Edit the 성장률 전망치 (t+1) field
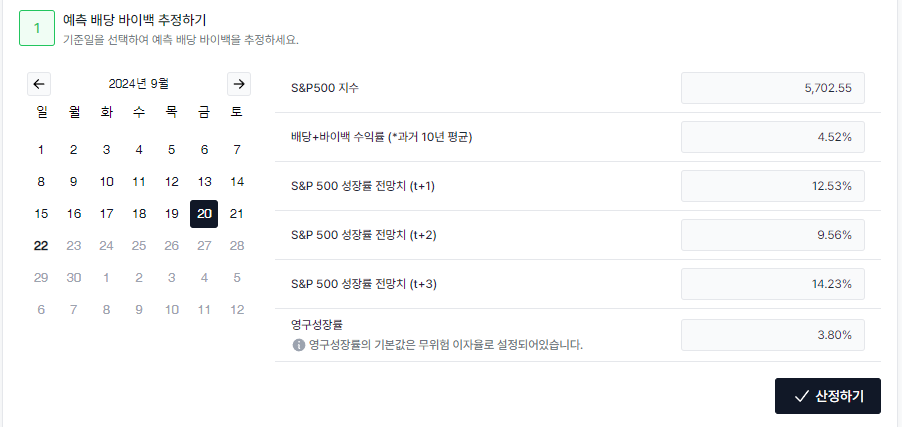 tap(773, 186)
